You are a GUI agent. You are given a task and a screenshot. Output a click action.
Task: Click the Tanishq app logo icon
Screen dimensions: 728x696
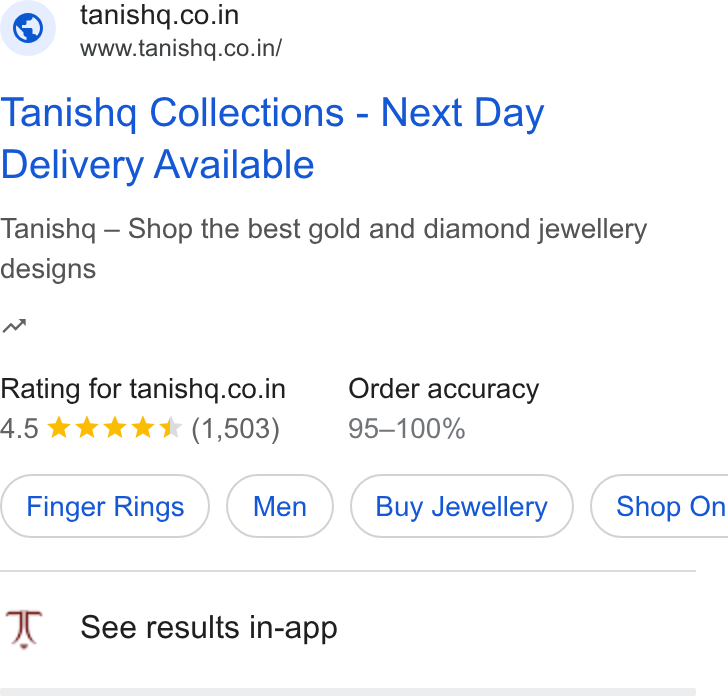click(x=24, y=629)
